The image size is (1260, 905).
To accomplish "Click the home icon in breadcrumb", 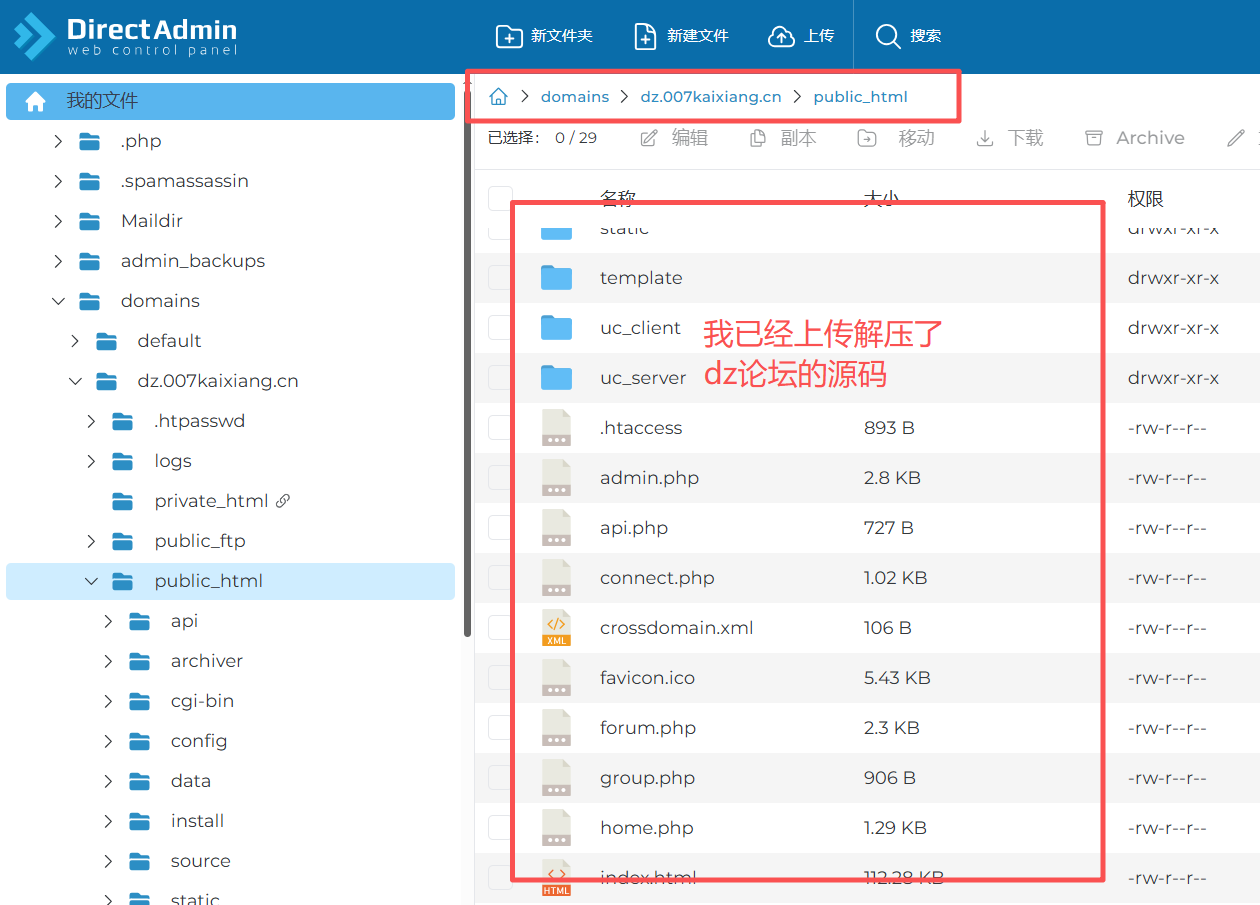I will pyautogui.click(x=498, y=97).
